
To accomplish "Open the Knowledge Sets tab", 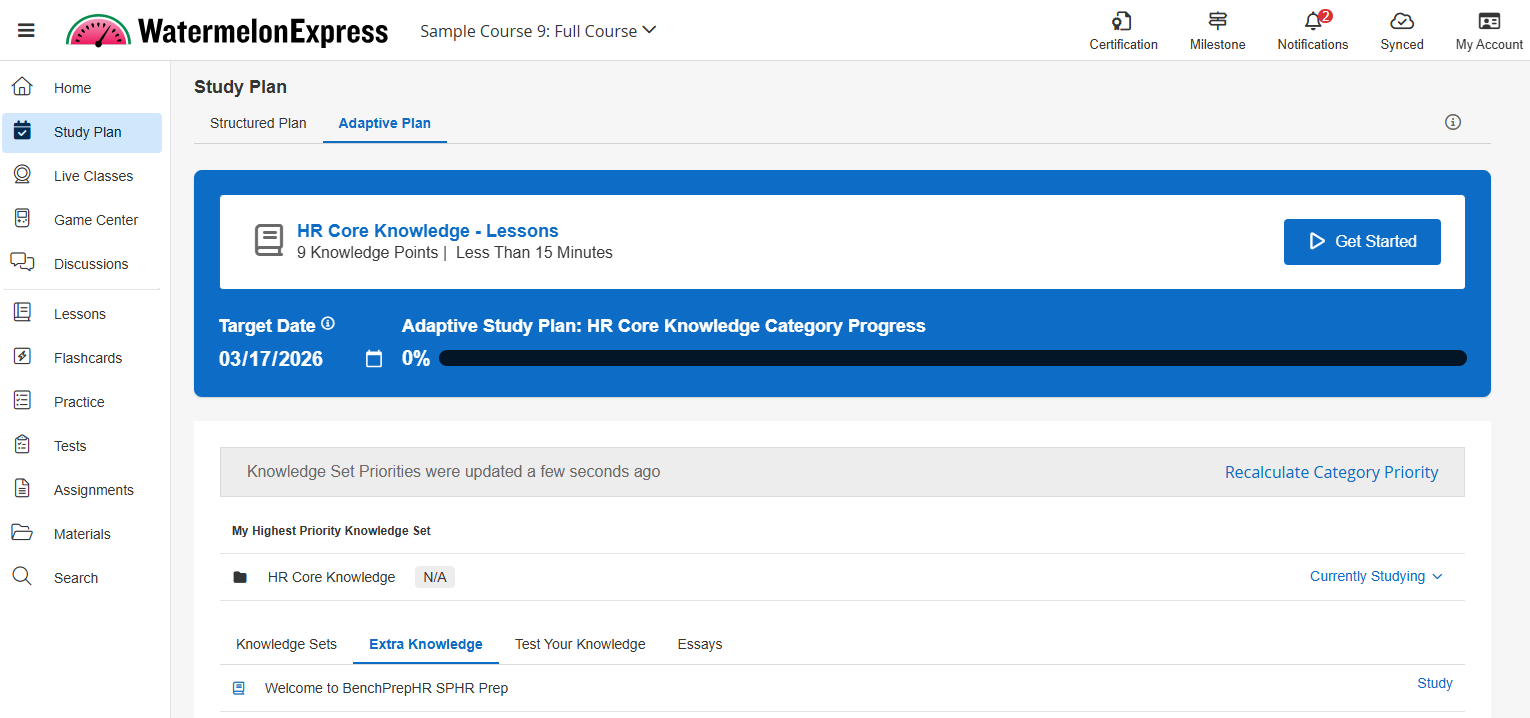I will tap(286, 644).
